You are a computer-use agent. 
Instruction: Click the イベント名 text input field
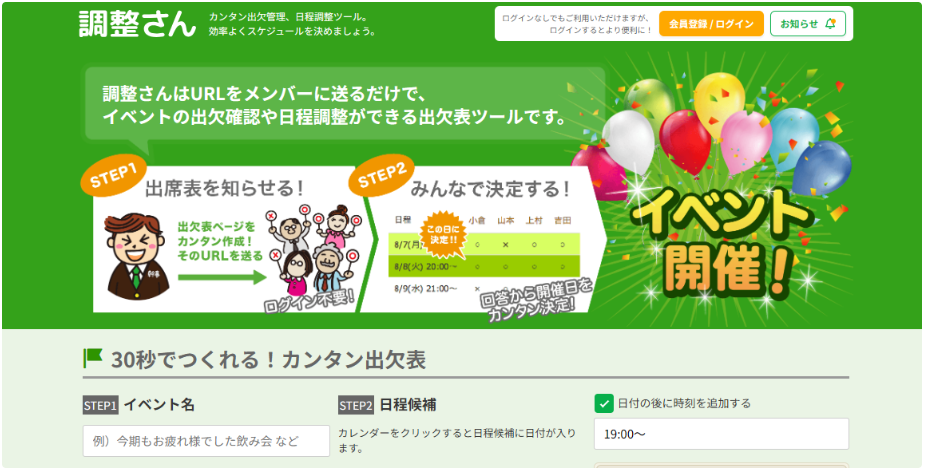[x=206, y=441]
